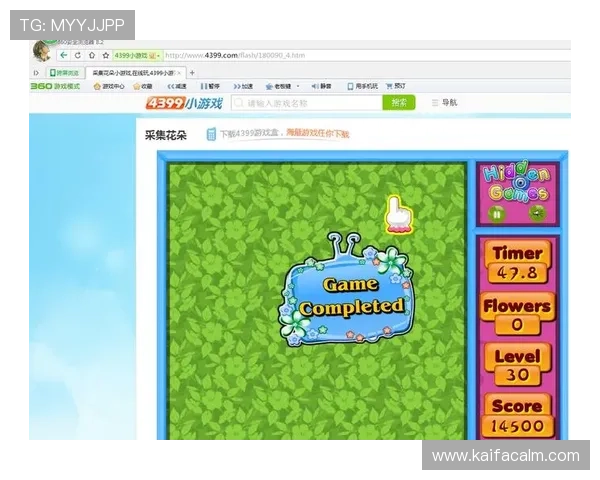Click the 360 游戏模式 toolbar item

click(x=55, y=87)
